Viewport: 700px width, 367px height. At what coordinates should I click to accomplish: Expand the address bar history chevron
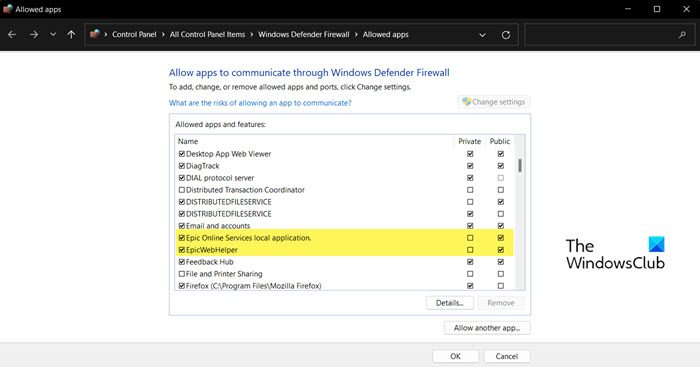tap(483, 35)
